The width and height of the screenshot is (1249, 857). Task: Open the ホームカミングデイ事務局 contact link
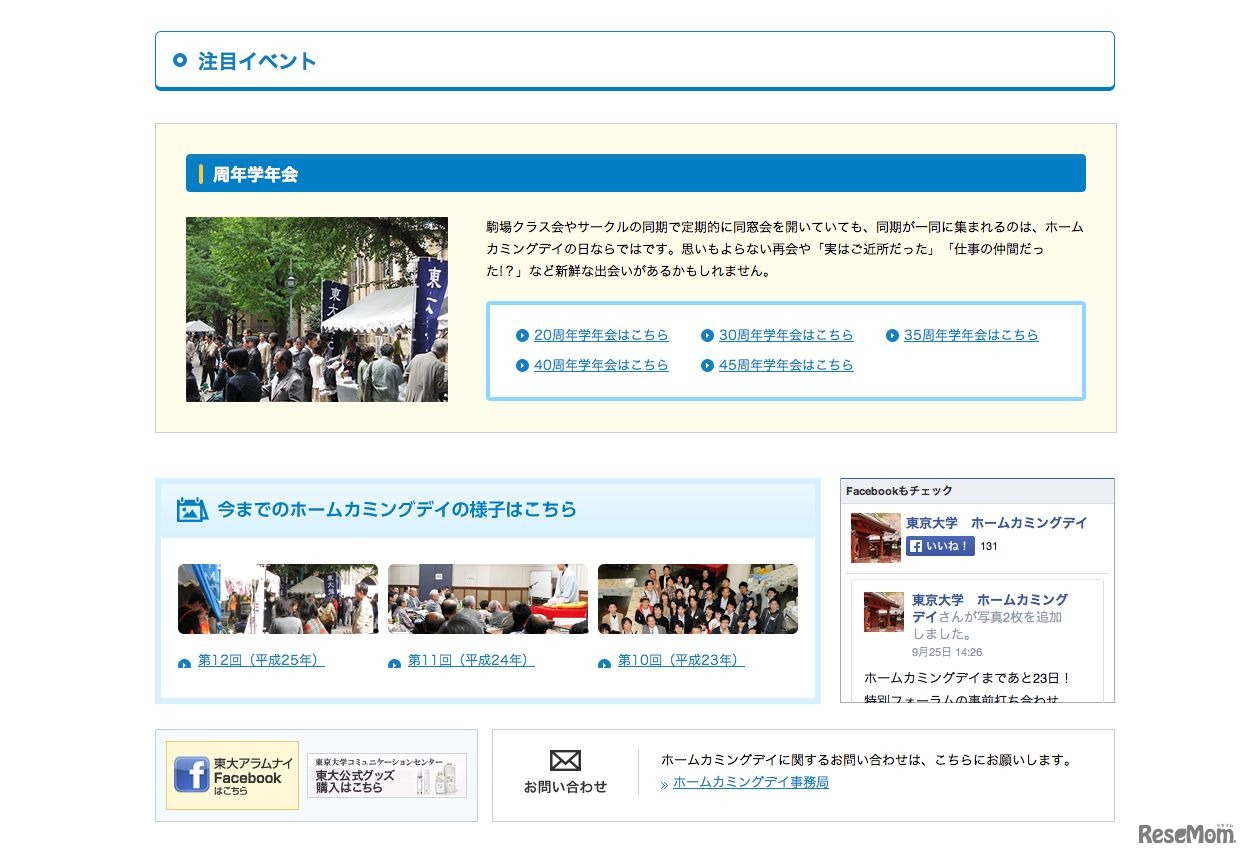point(749,785)
